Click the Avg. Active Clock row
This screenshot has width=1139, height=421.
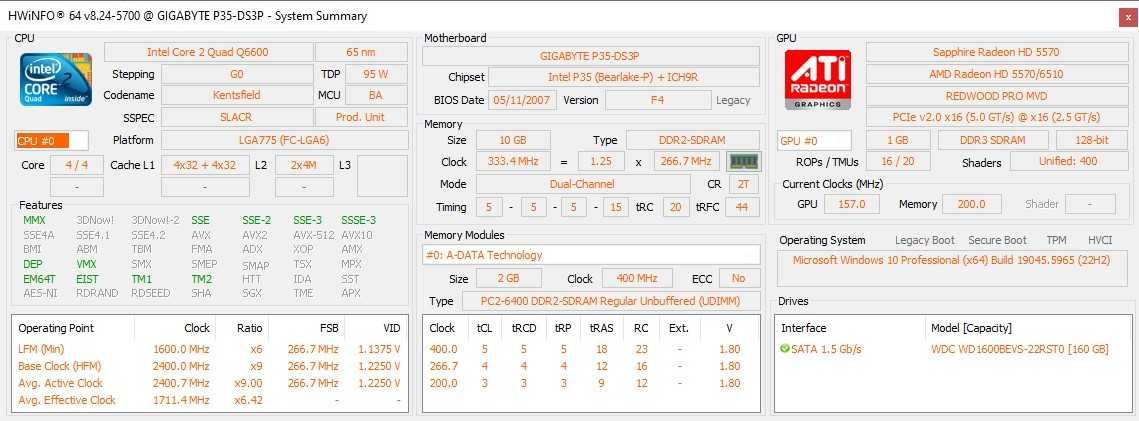coord(210,383)
